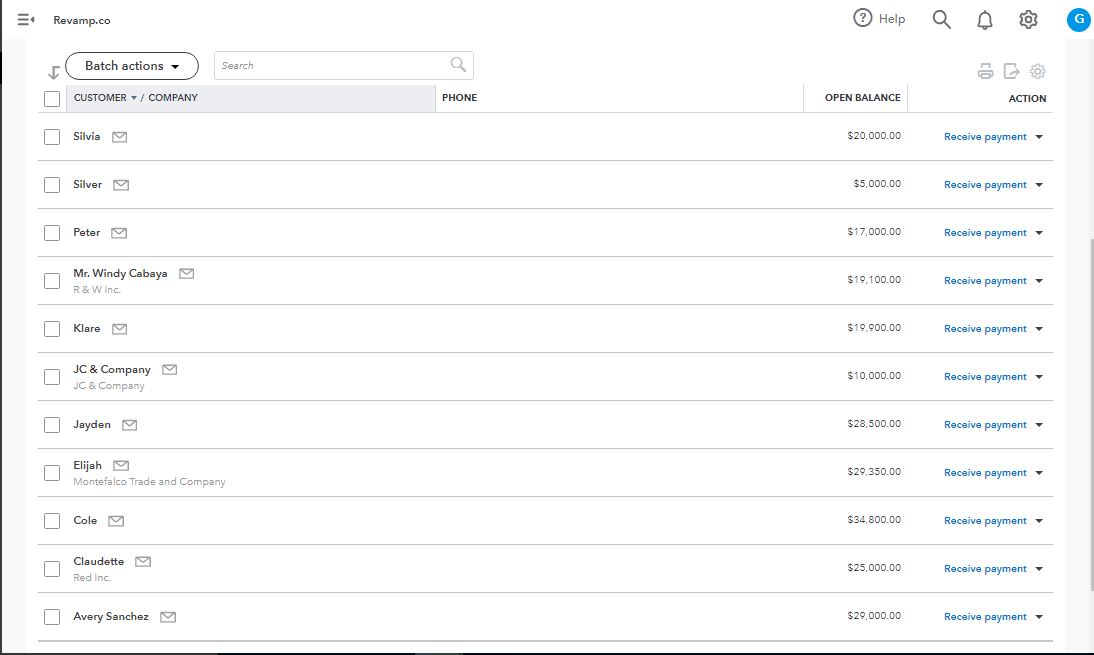Click the print list icon
The width and height of the screenshot is (1094, 655).
pos(985,71)
